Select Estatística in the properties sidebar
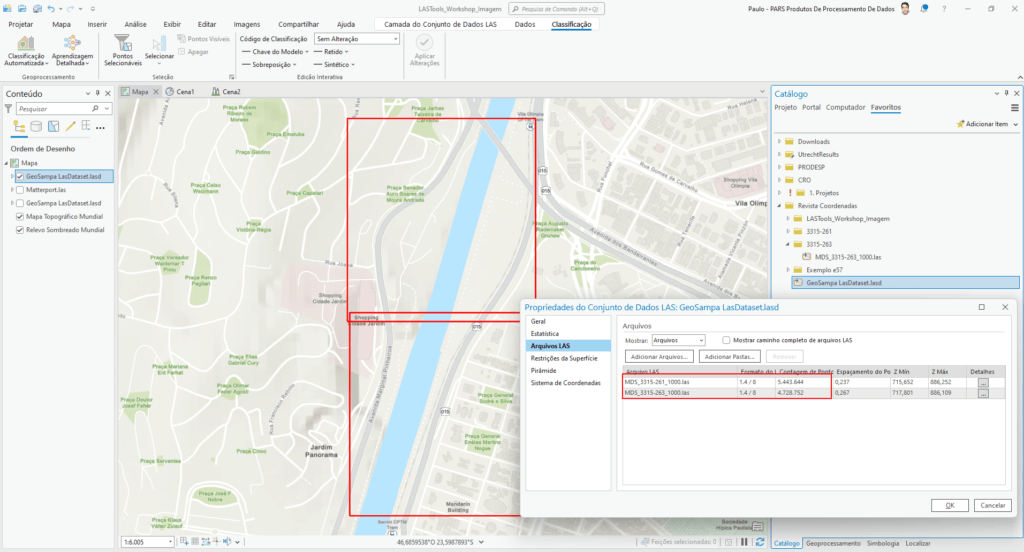This screenshot has height=552, width=1024. coord(546,333)
